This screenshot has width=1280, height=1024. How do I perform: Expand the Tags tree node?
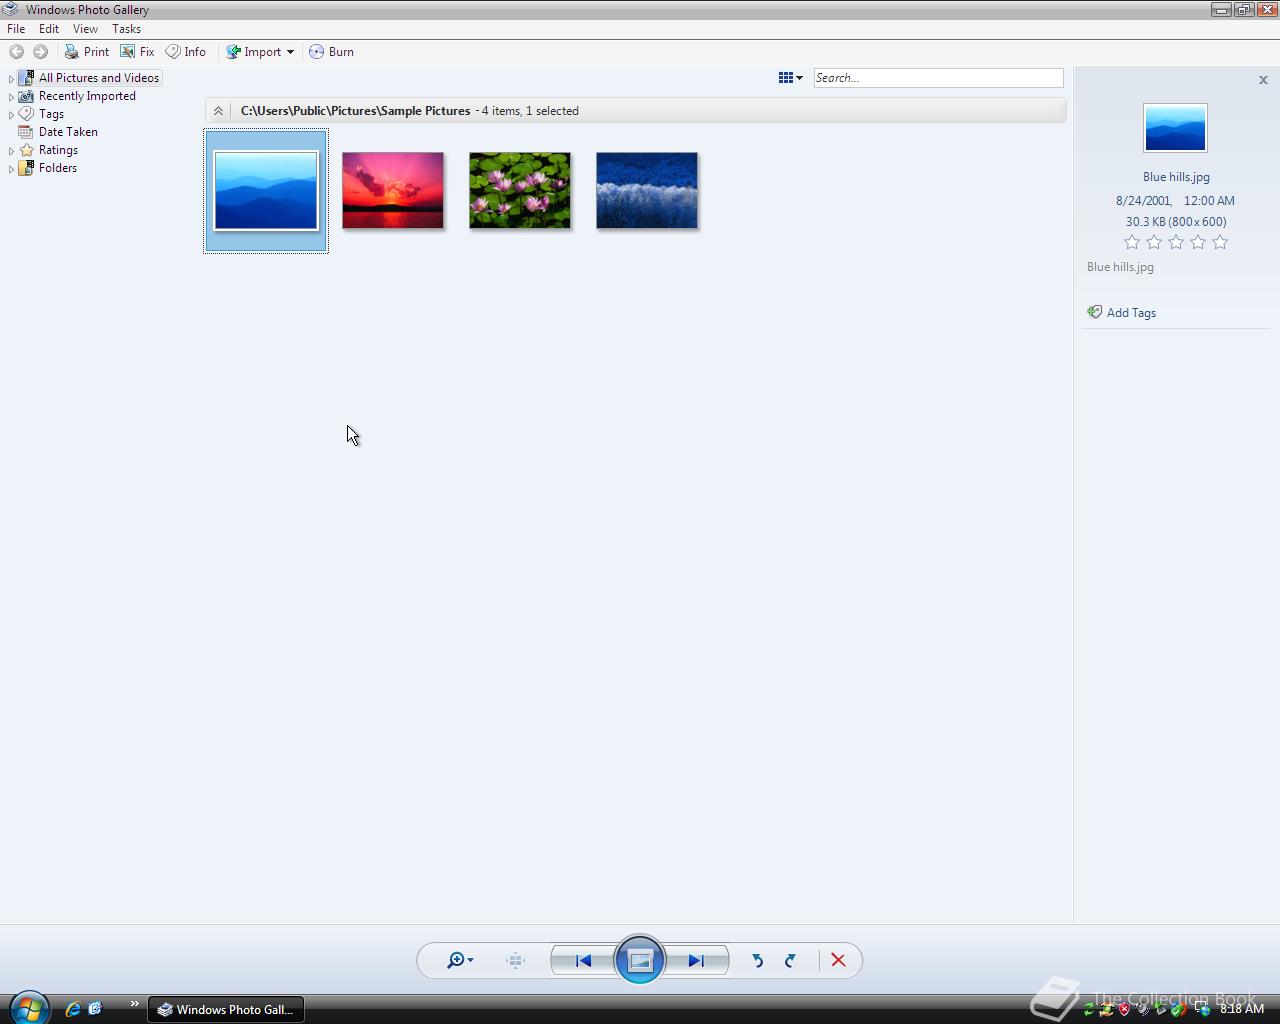(11, 114)
